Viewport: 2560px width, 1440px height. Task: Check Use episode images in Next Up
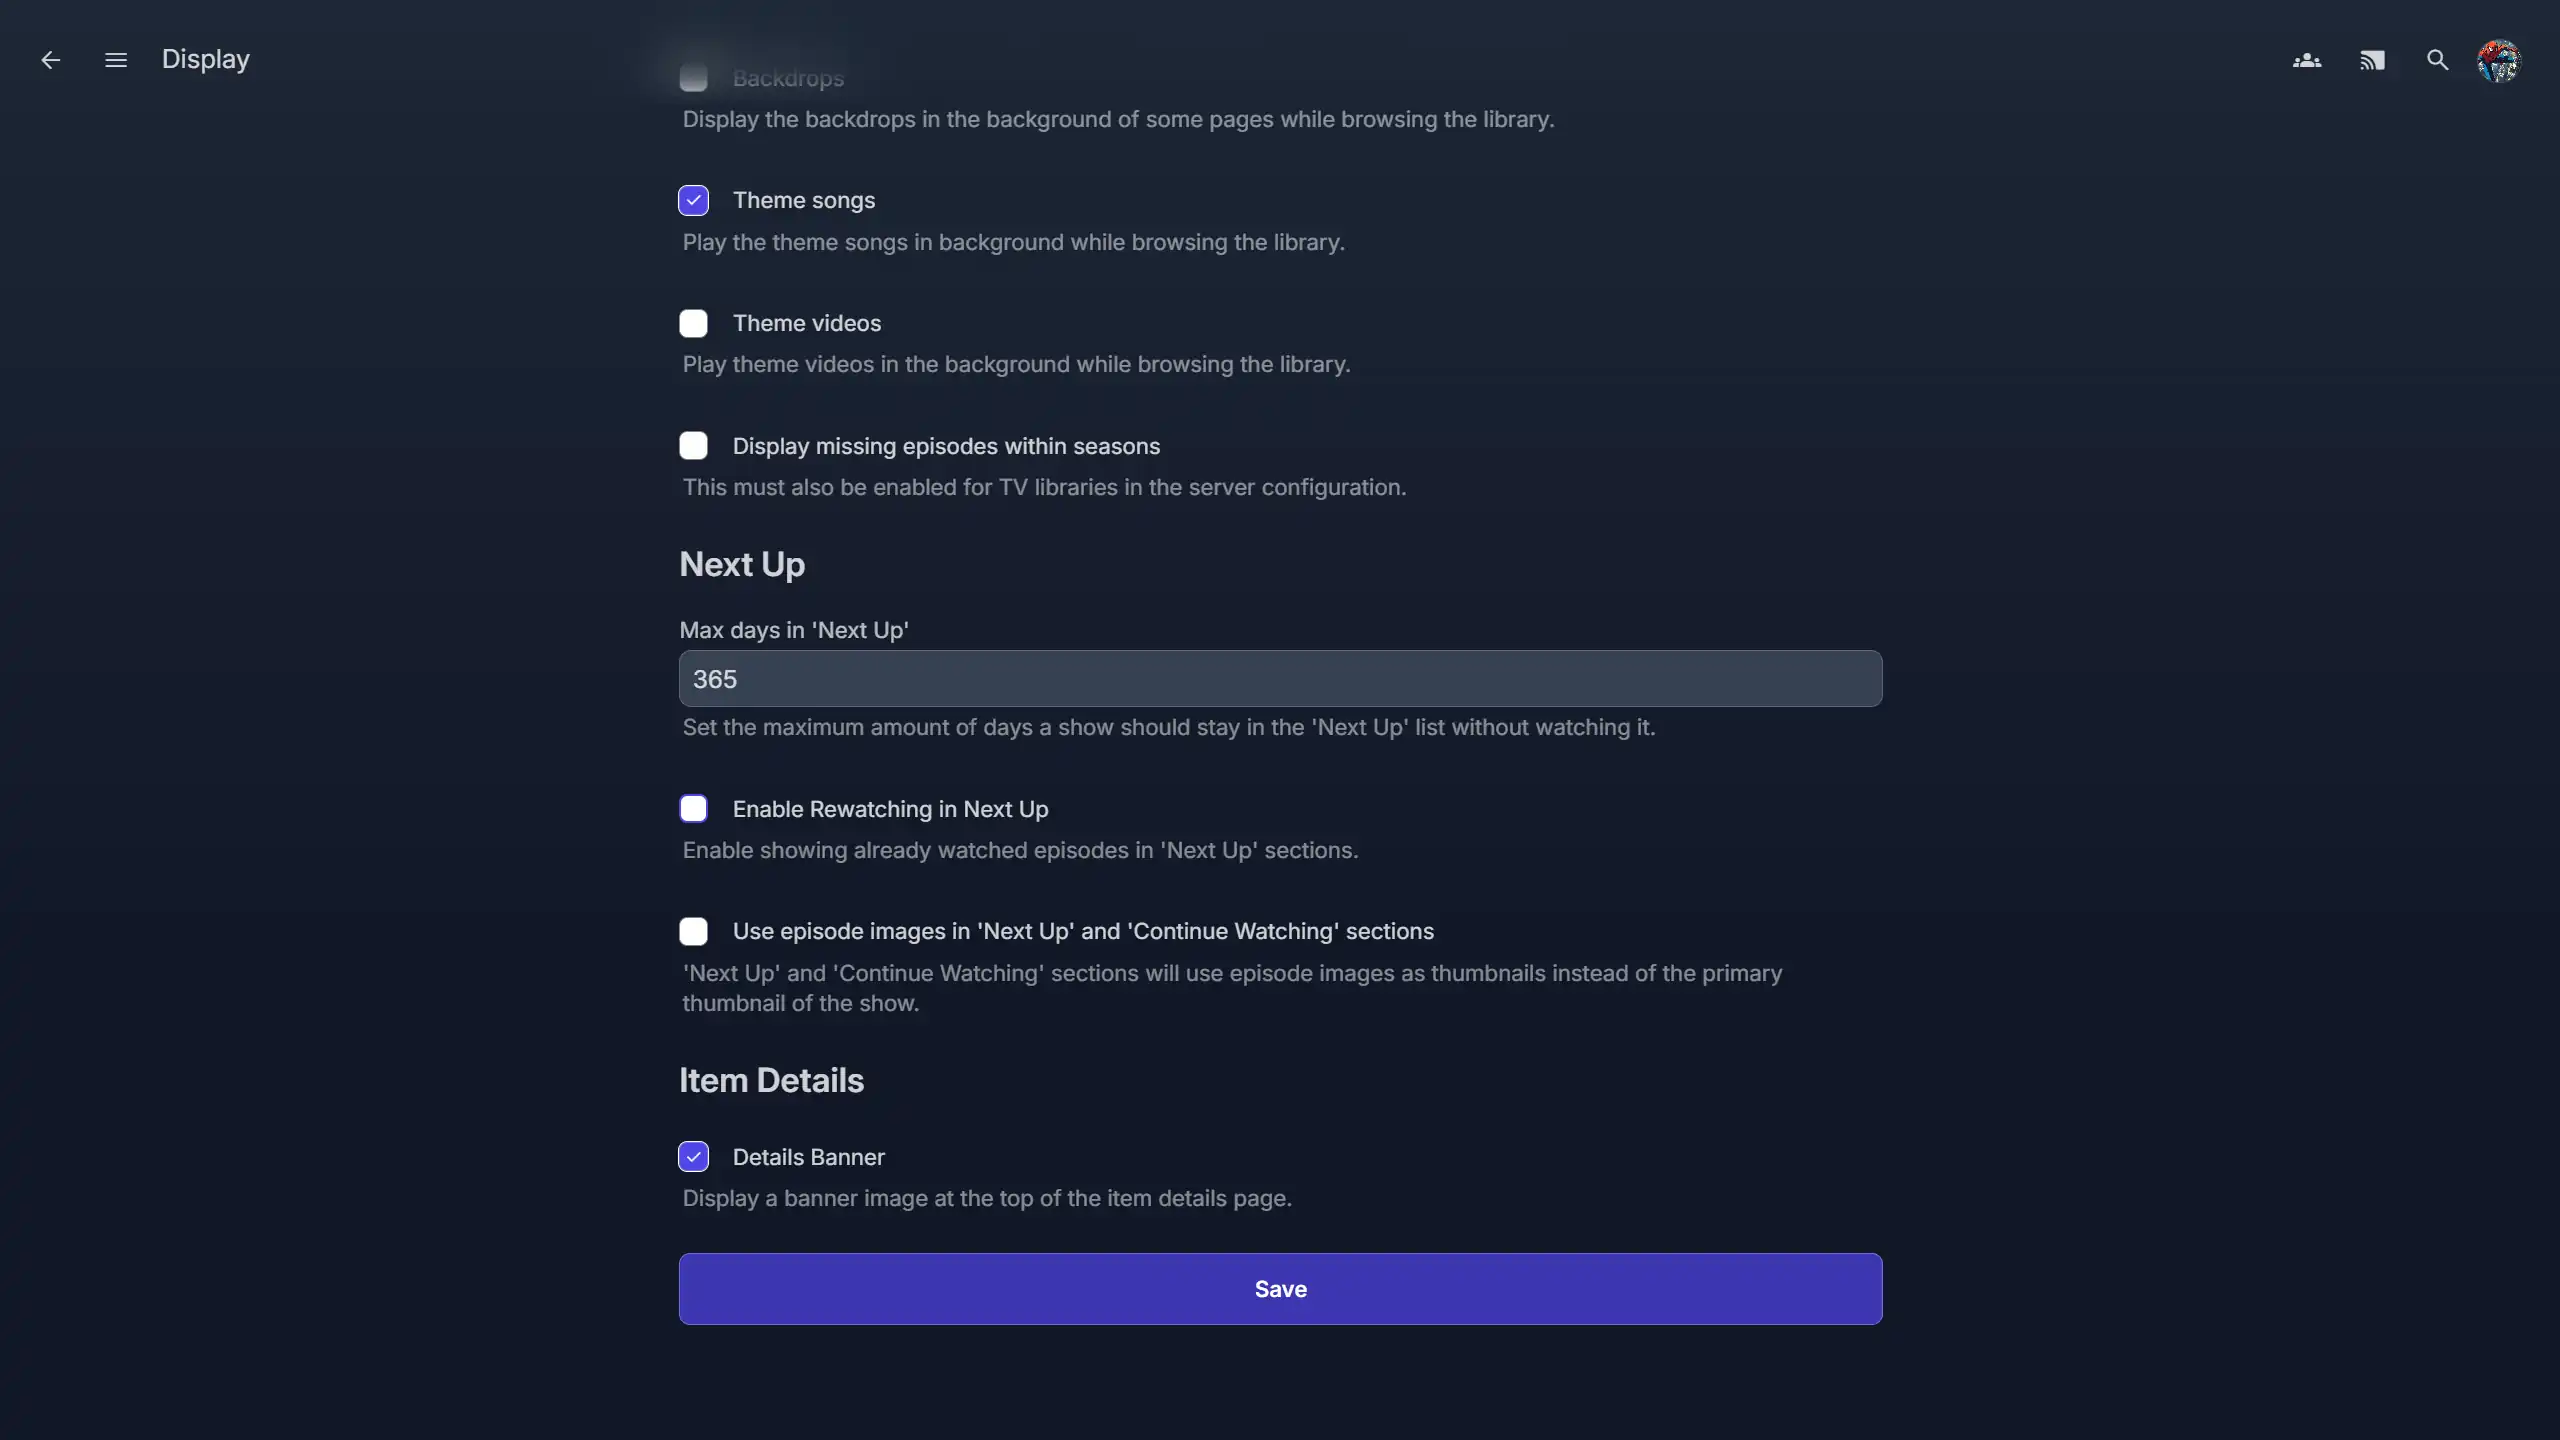click(x=693, y=932)
